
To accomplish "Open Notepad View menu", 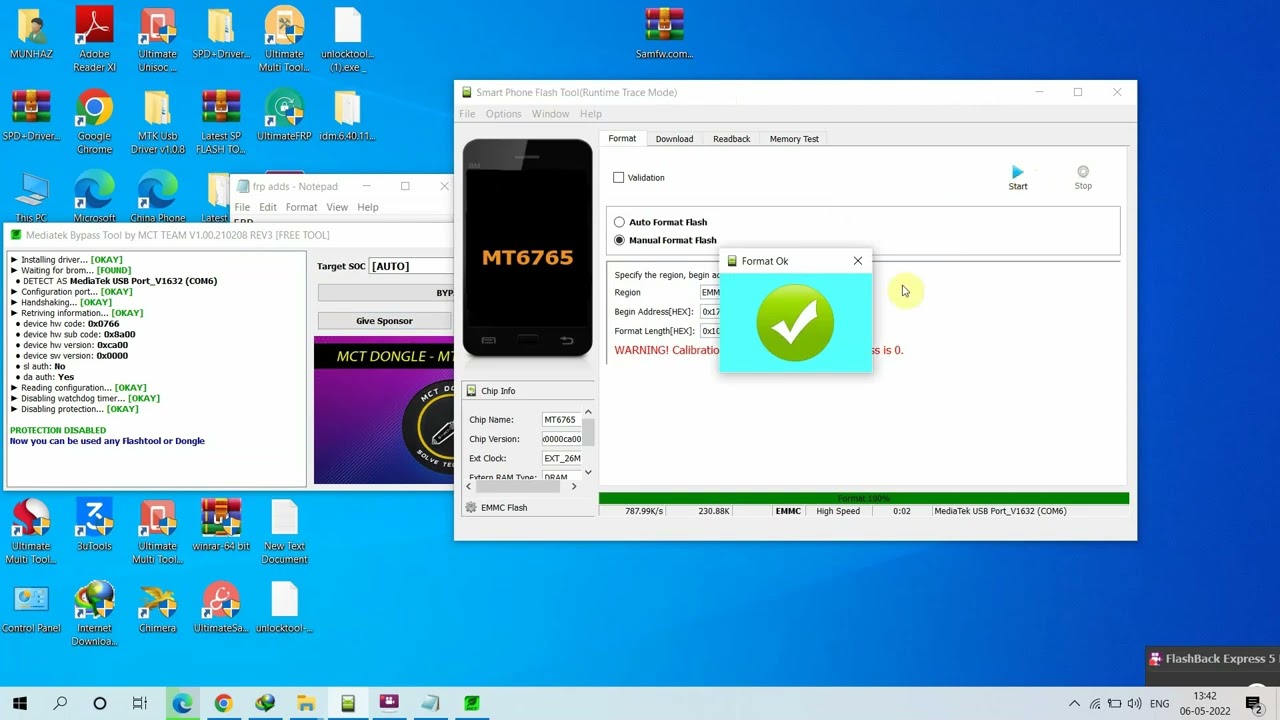I will (x=337, y=207).
